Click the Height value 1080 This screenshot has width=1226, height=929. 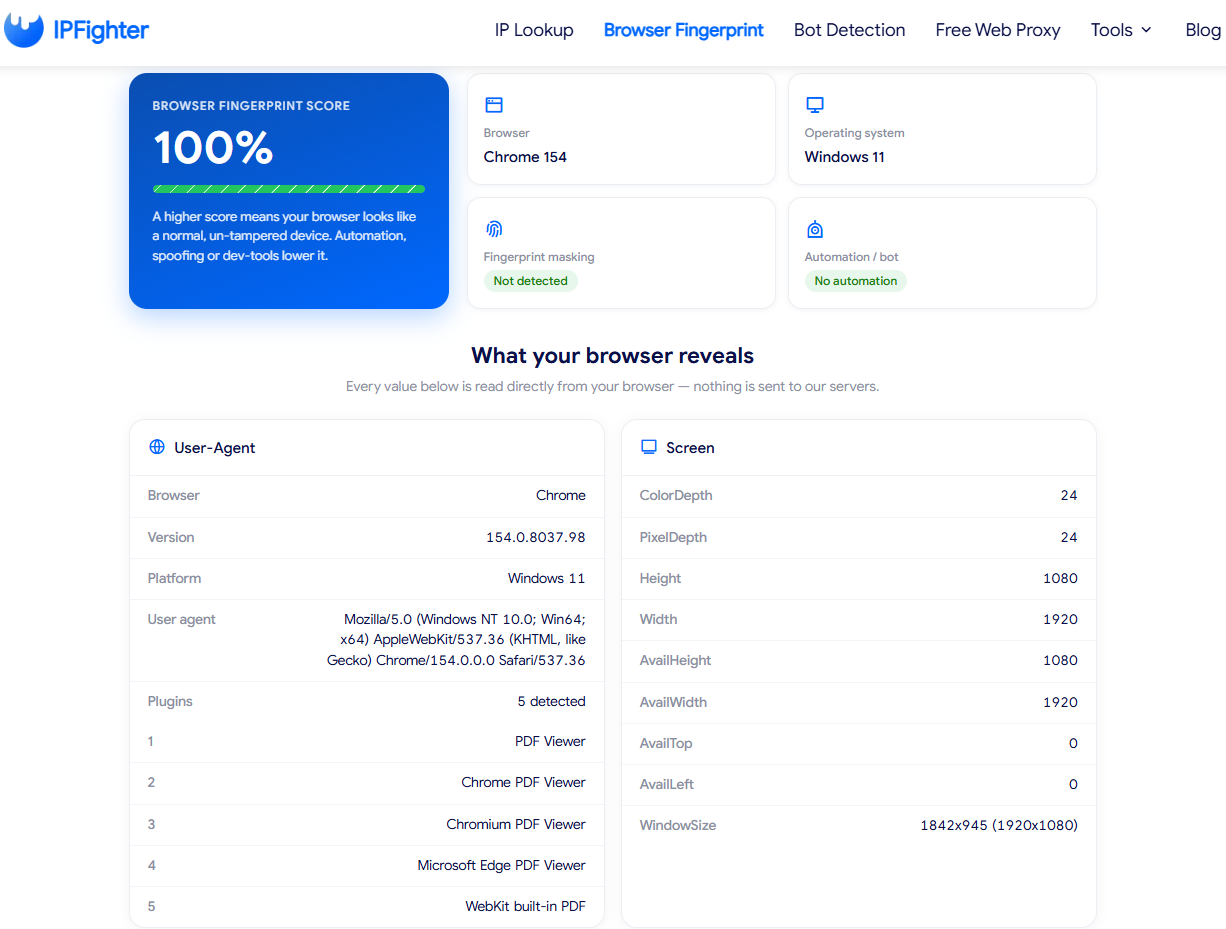1060,578
